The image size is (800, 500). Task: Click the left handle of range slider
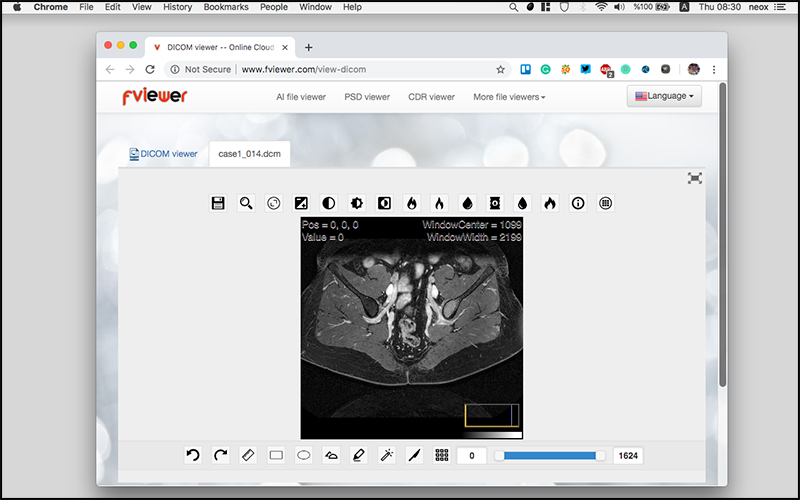(499, 456)
